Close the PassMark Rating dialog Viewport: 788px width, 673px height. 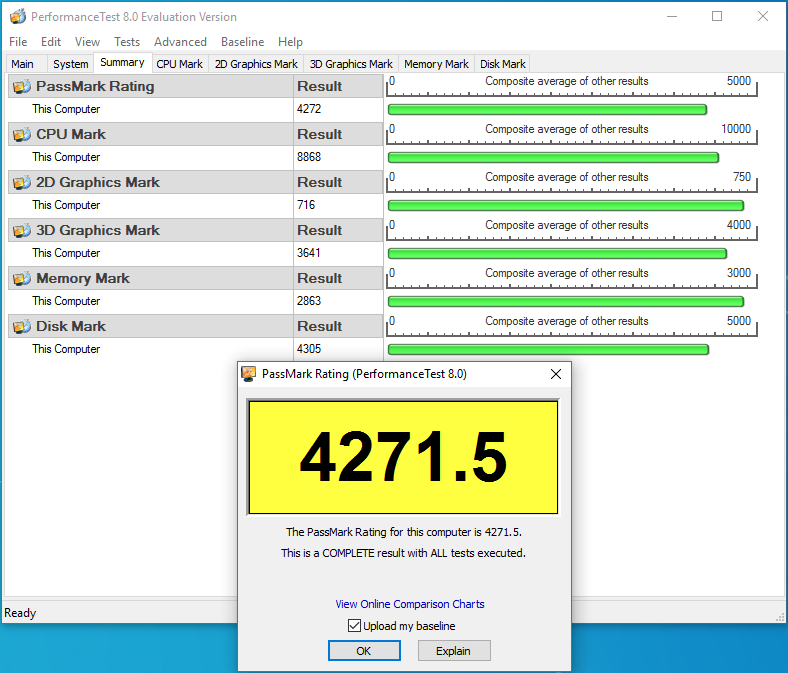click(556, 374)
